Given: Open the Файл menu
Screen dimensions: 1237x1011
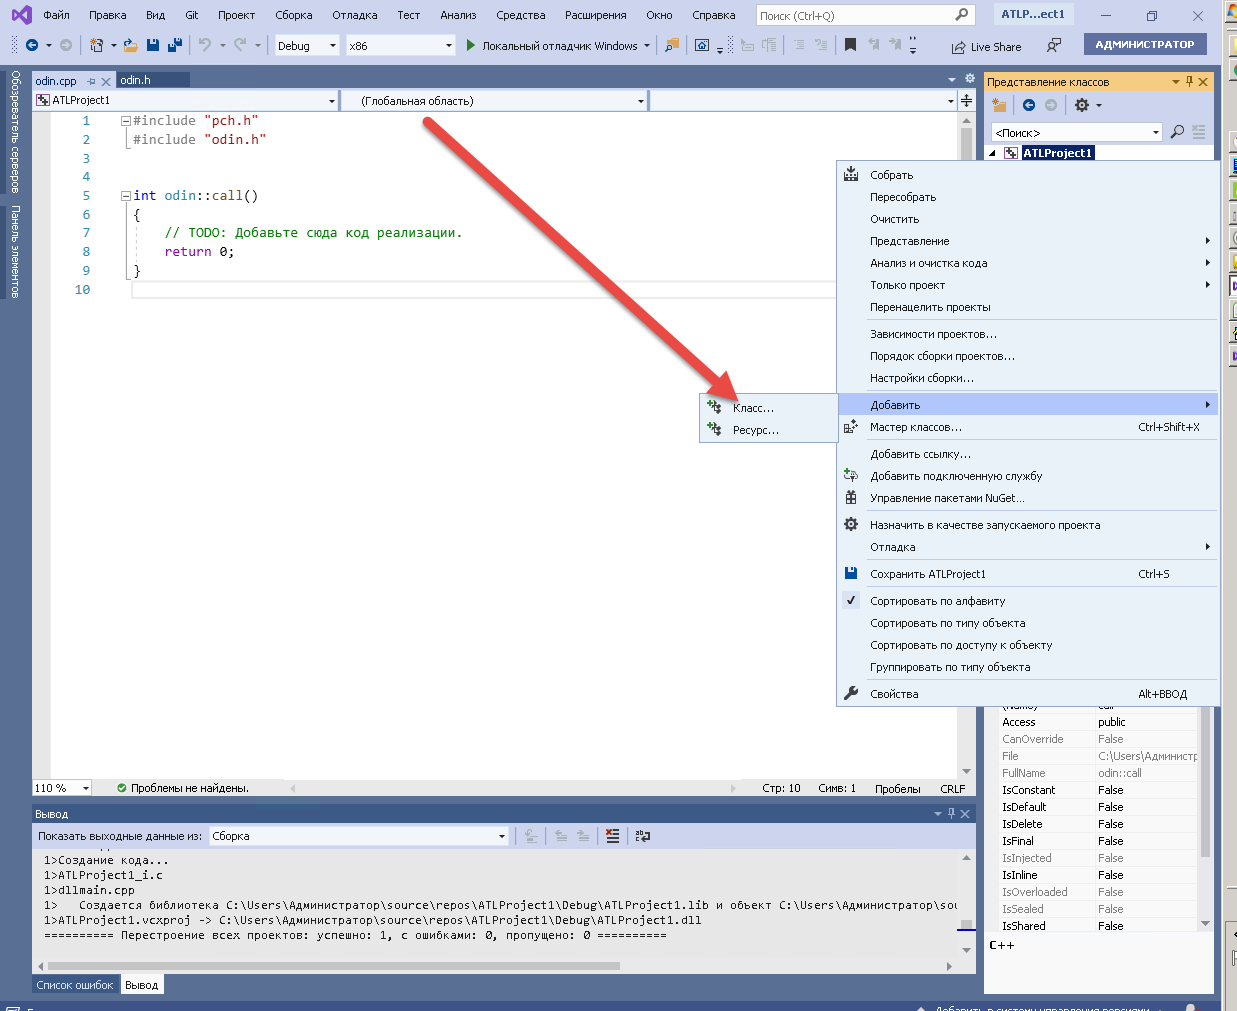Looking at the screenshot, I should (56, 15).
